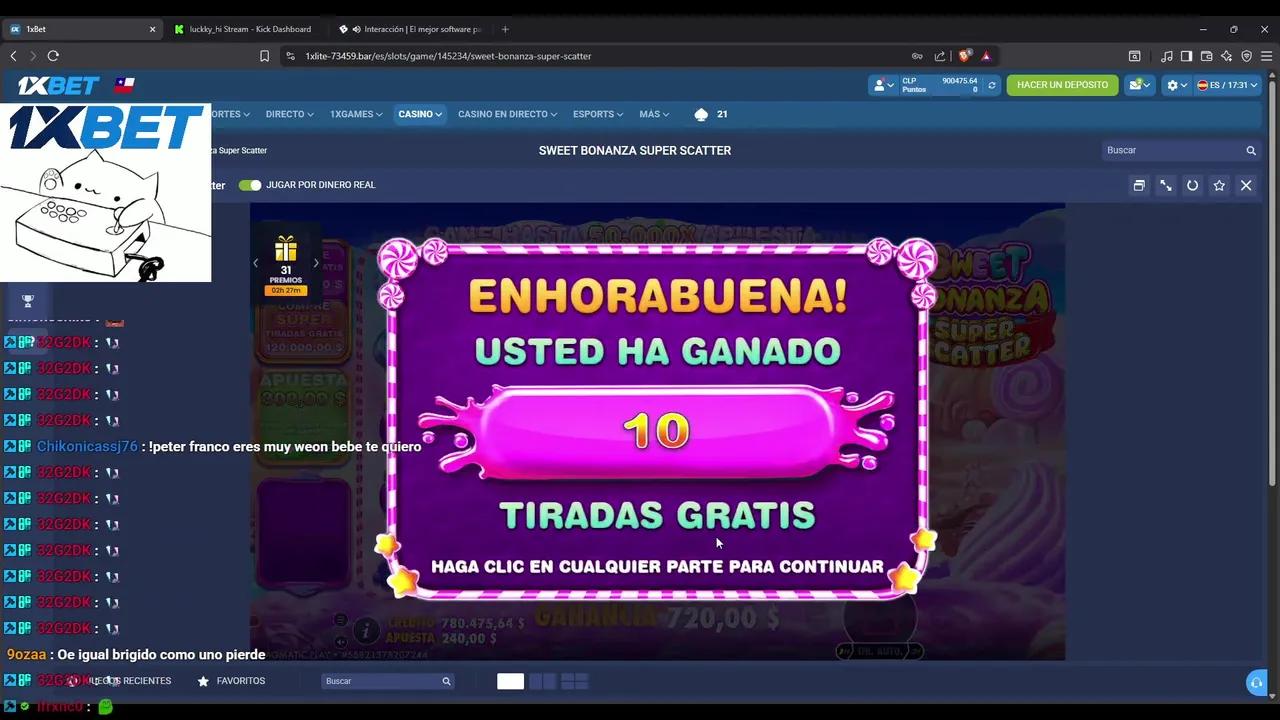Reload the page with the browser refresh icon

coord(53,56)
